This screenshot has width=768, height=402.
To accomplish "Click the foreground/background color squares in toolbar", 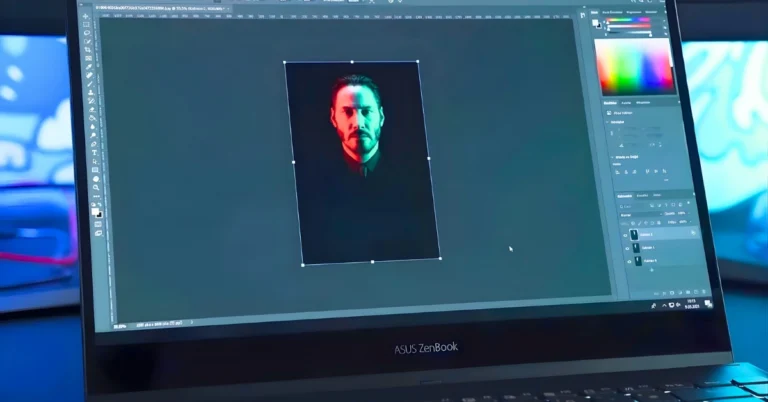I will pyautogui.click(x=98, y=212).
